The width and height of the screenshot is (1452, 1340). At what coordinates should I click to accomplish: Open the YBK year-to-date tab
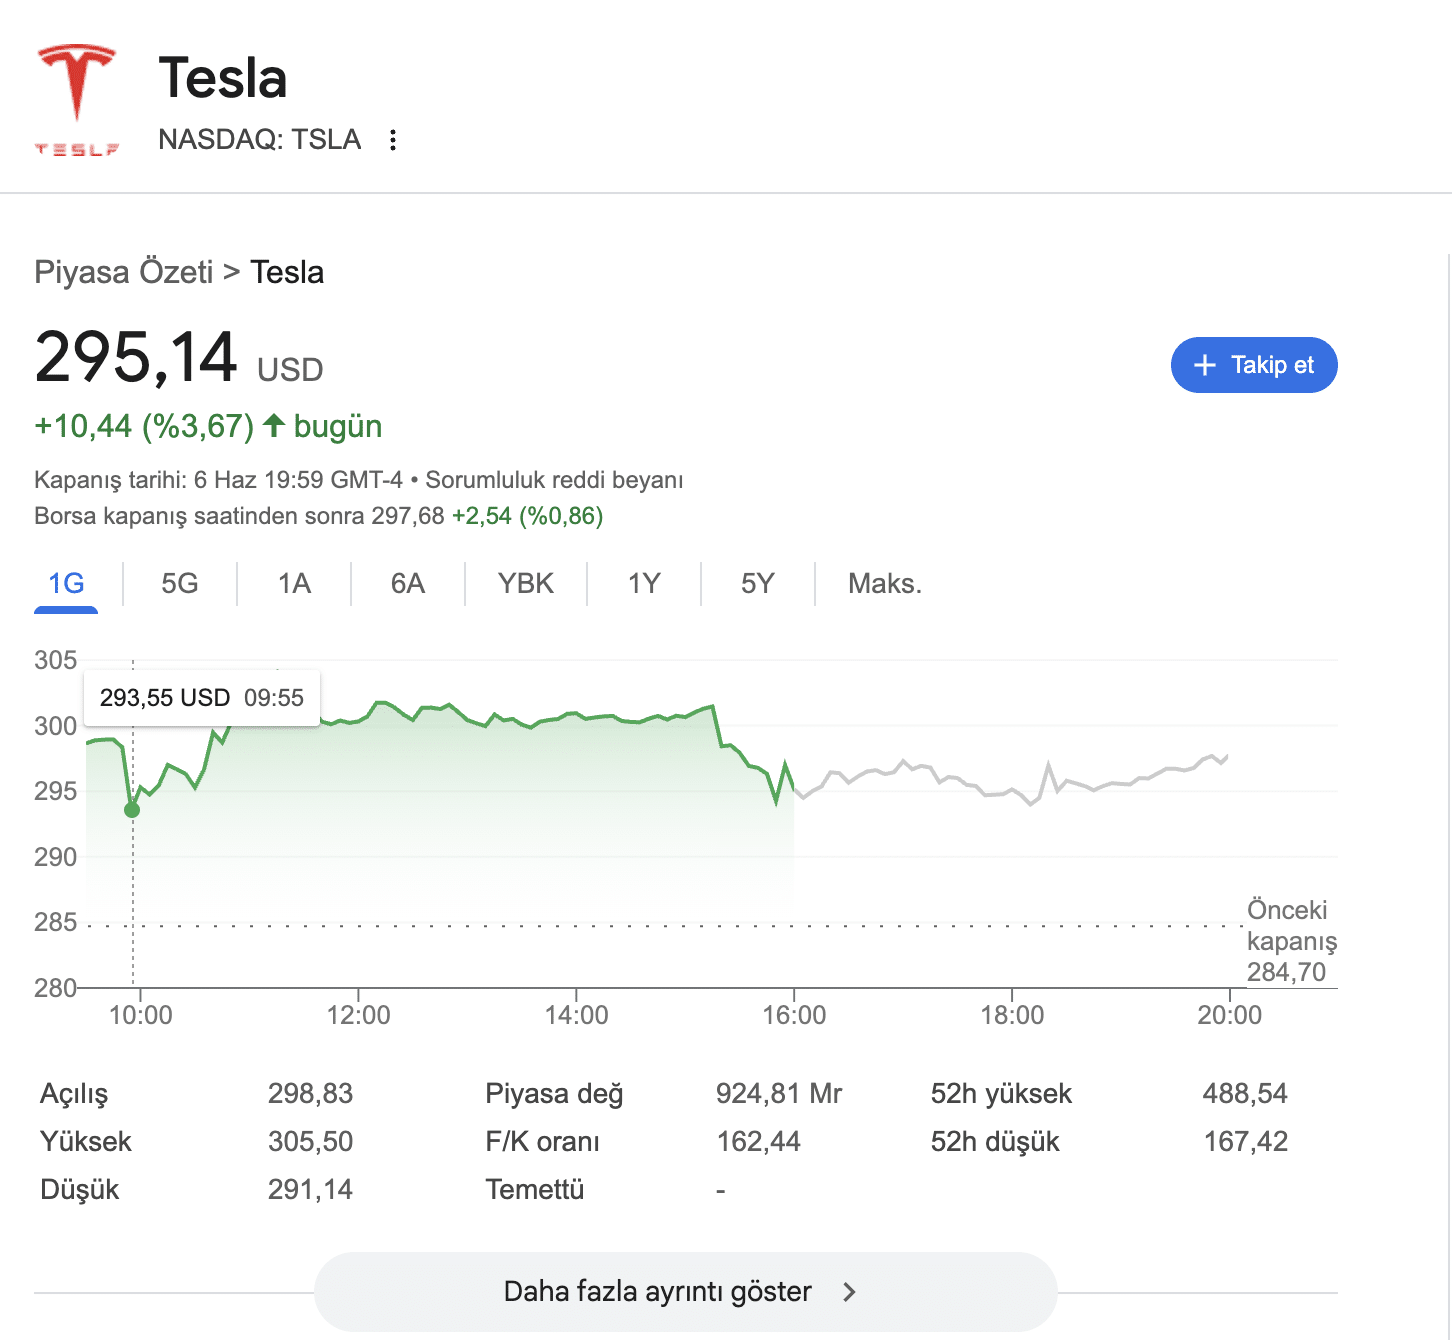(x=526, y=584)
